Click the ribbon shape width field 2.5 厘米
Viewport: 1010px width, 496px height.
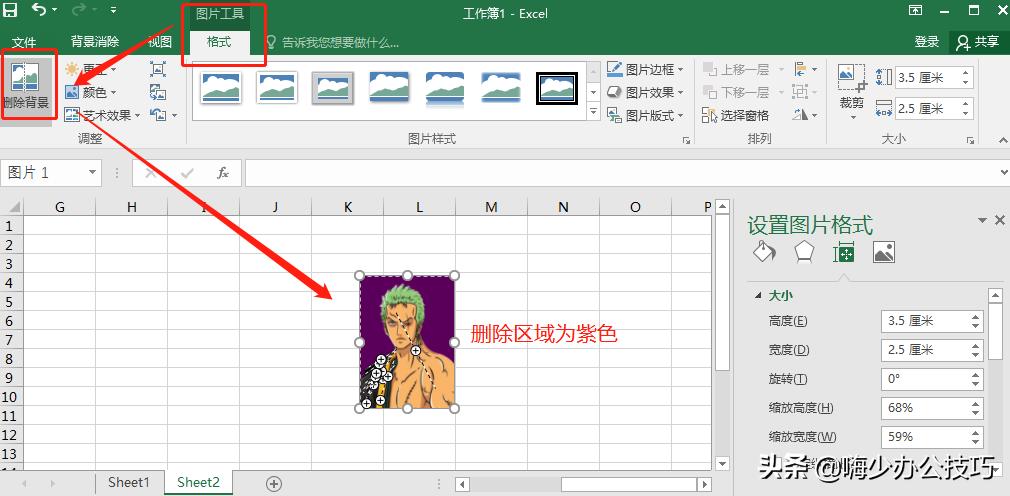(926, 108)
